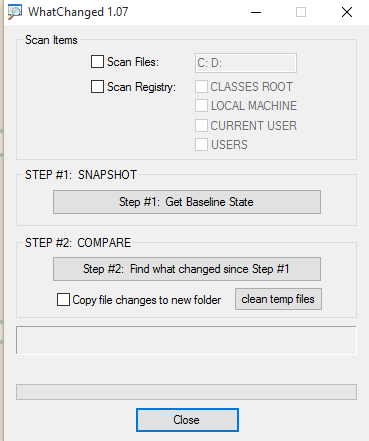Tick the CLASSES ROOT checkbox
The image size is (369, 441).
point(201,86)
